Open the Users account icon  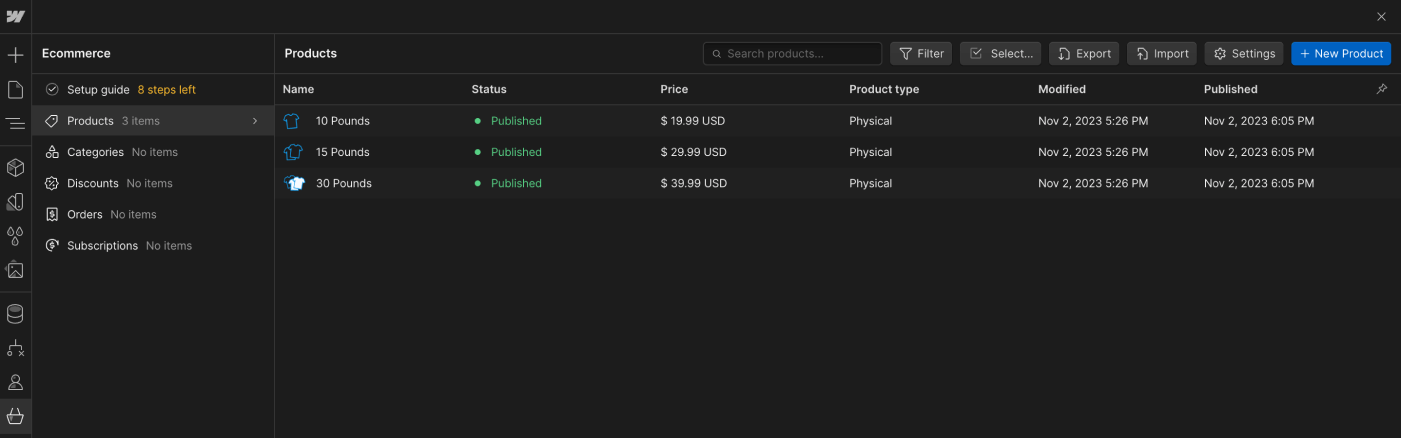click(x=15, y=382)
